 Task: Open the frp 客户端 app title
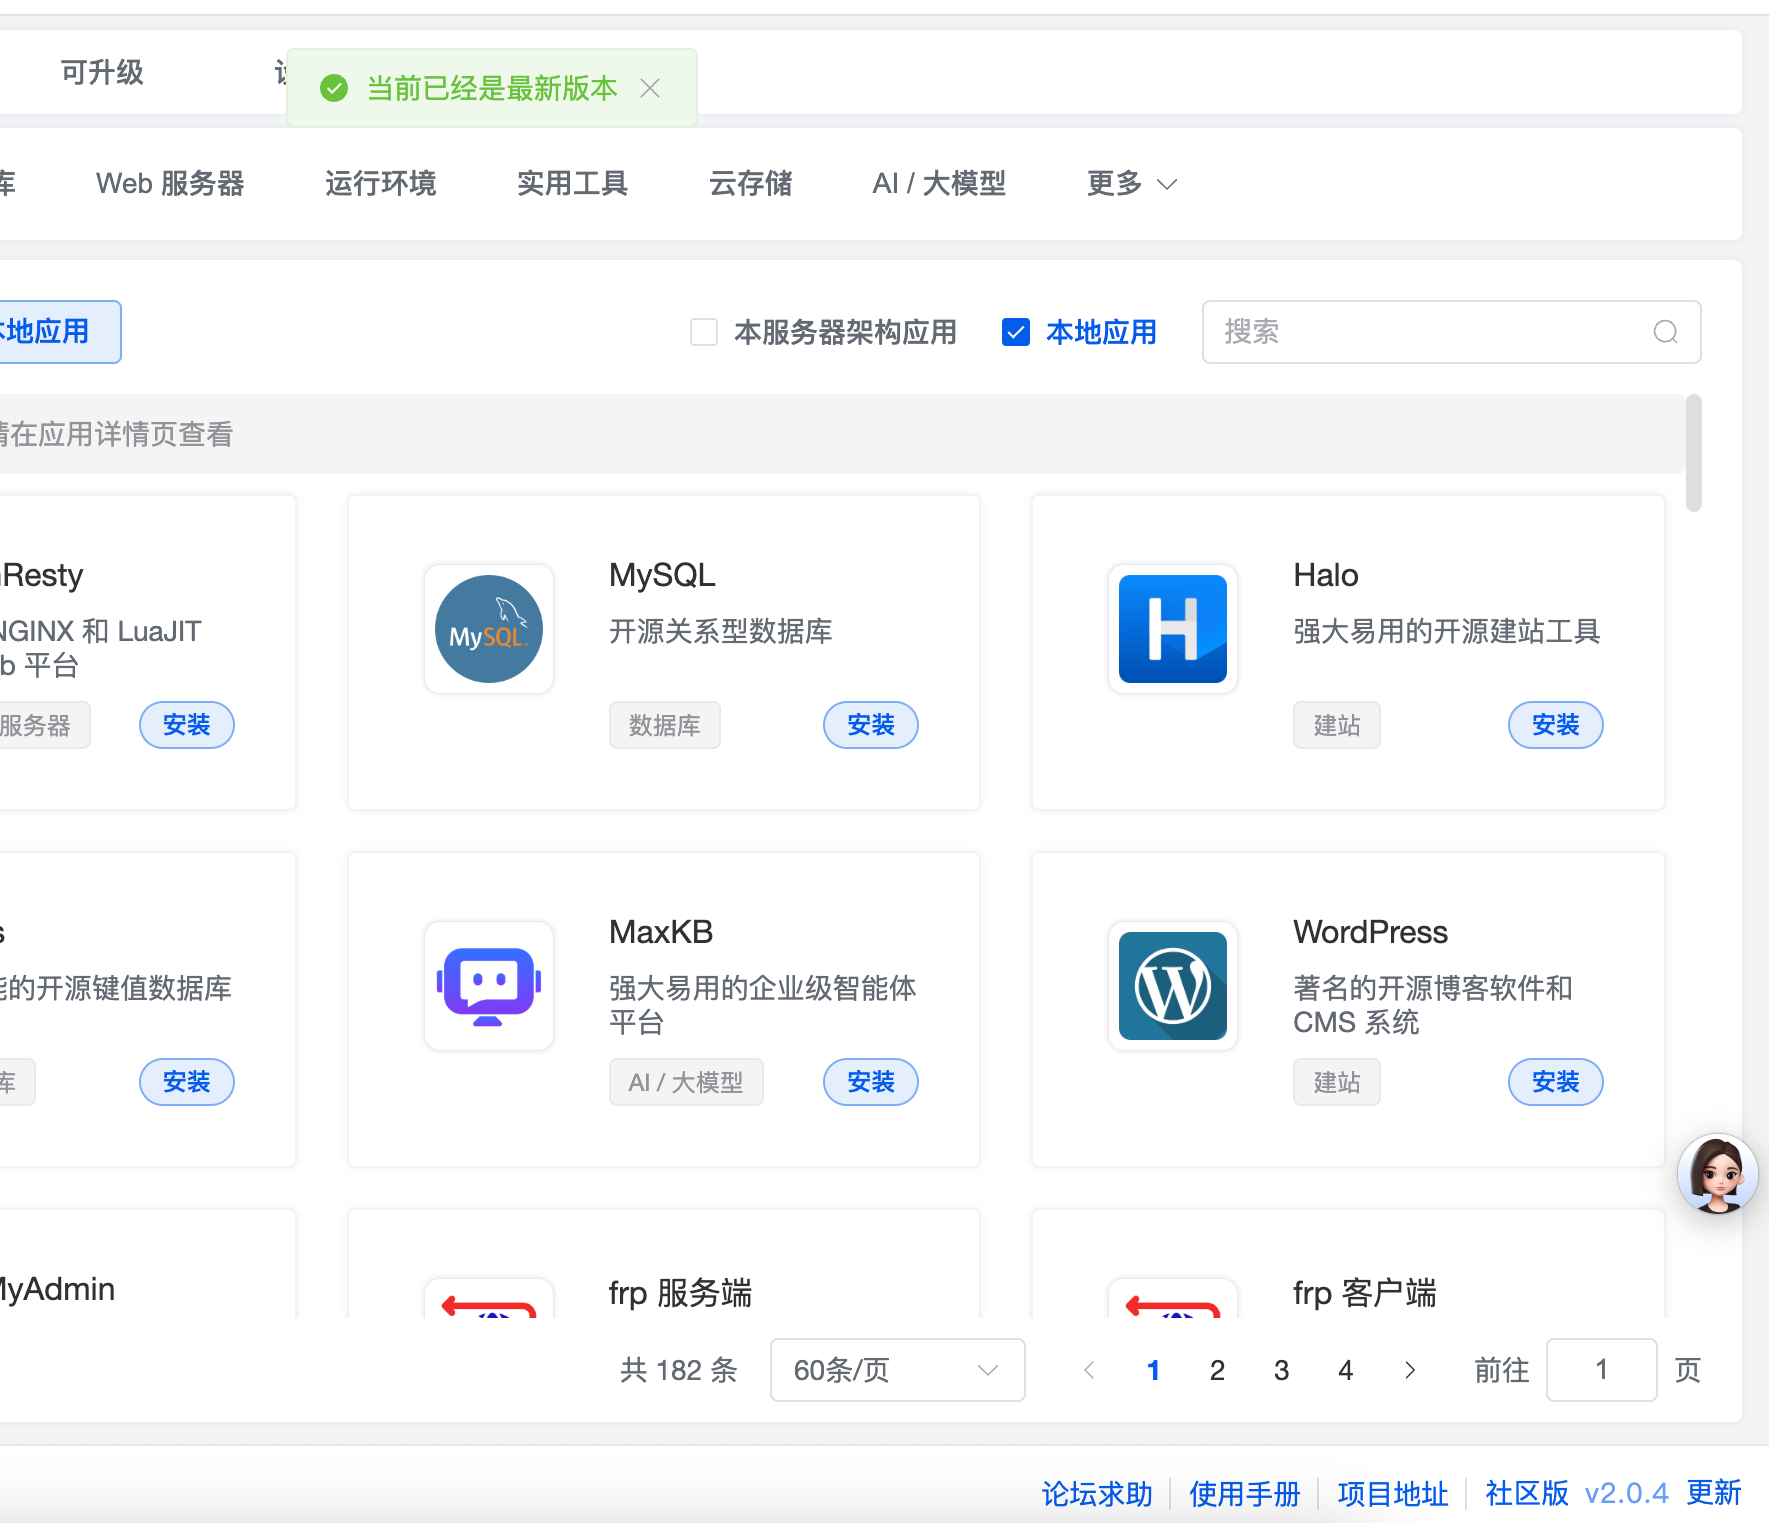point(1364,1293)
